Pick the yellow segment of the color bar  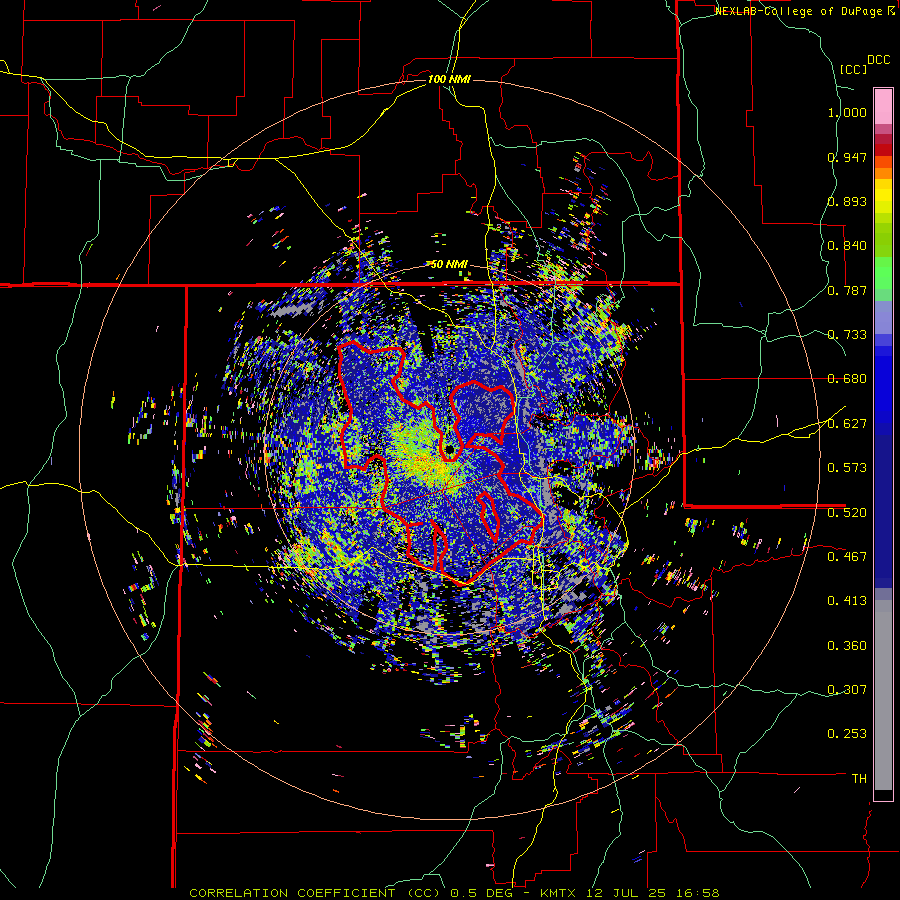click(x=883, y=197)
